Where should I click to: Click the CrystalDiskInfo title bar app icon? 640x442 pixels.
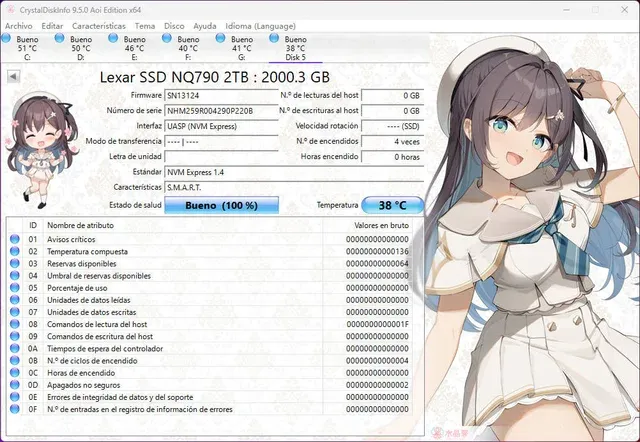pos(11,9)
